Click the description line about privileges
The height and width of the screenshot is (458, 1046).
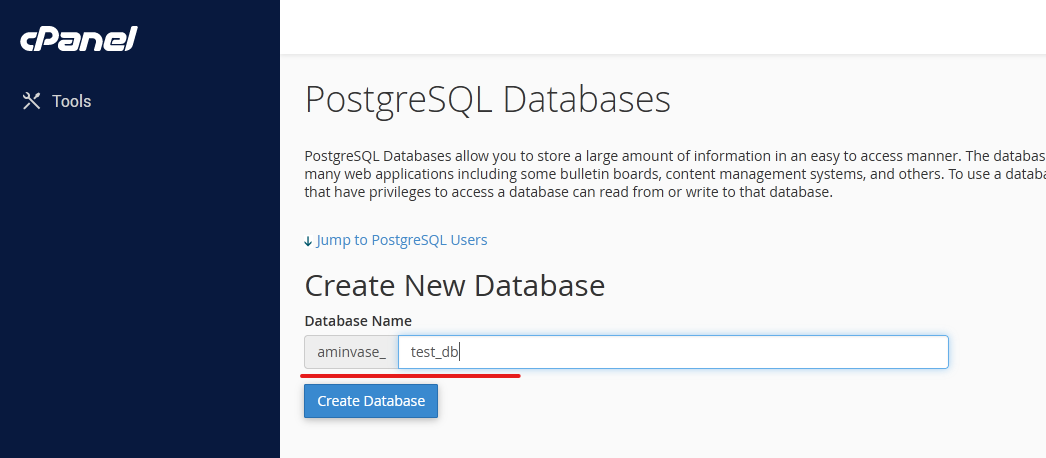pyautogui.click(x=568, y=192)
